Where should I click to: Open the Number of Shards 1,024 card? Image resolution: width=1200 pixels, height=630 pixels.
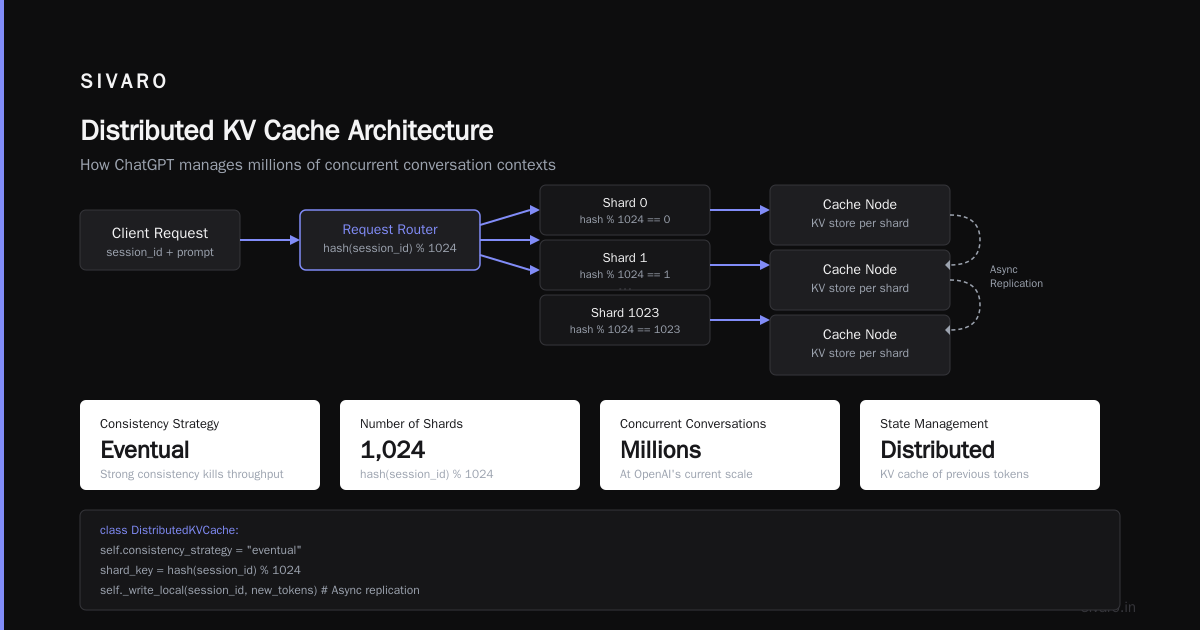tap(460, 445)
